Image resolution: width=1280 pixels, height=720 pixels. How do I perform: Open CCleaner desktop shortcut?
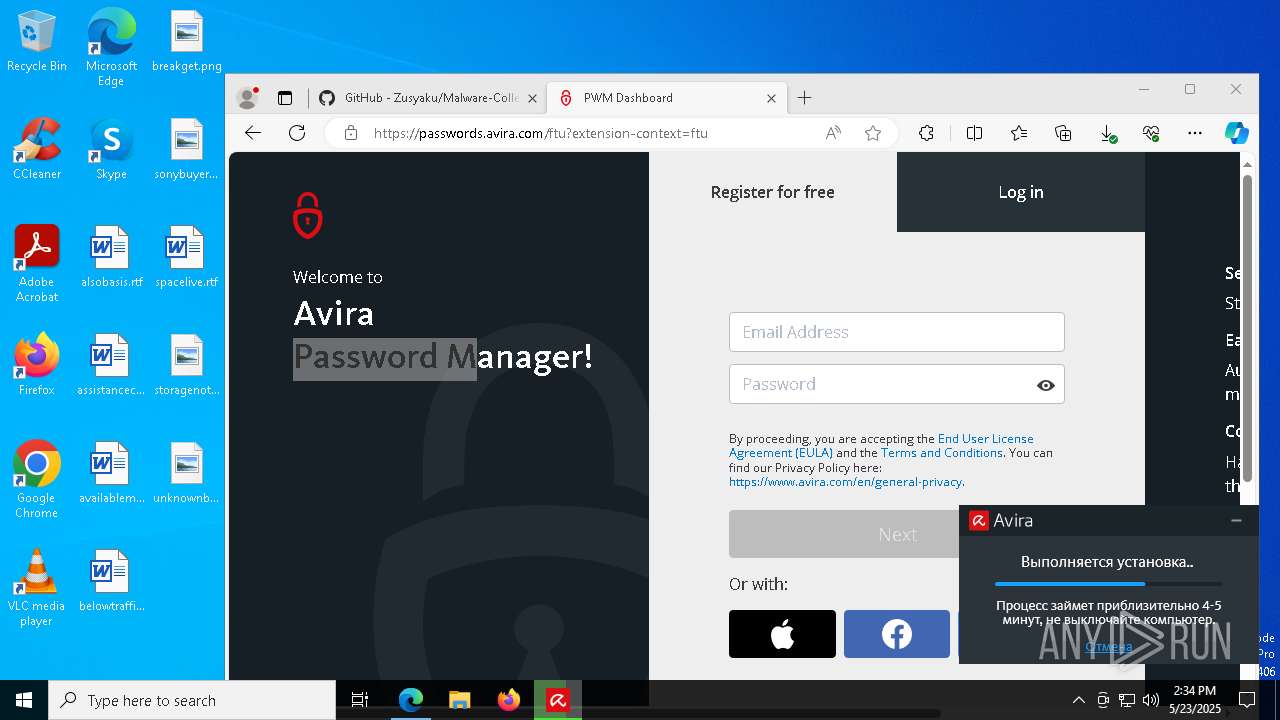[x=37, y=150]
